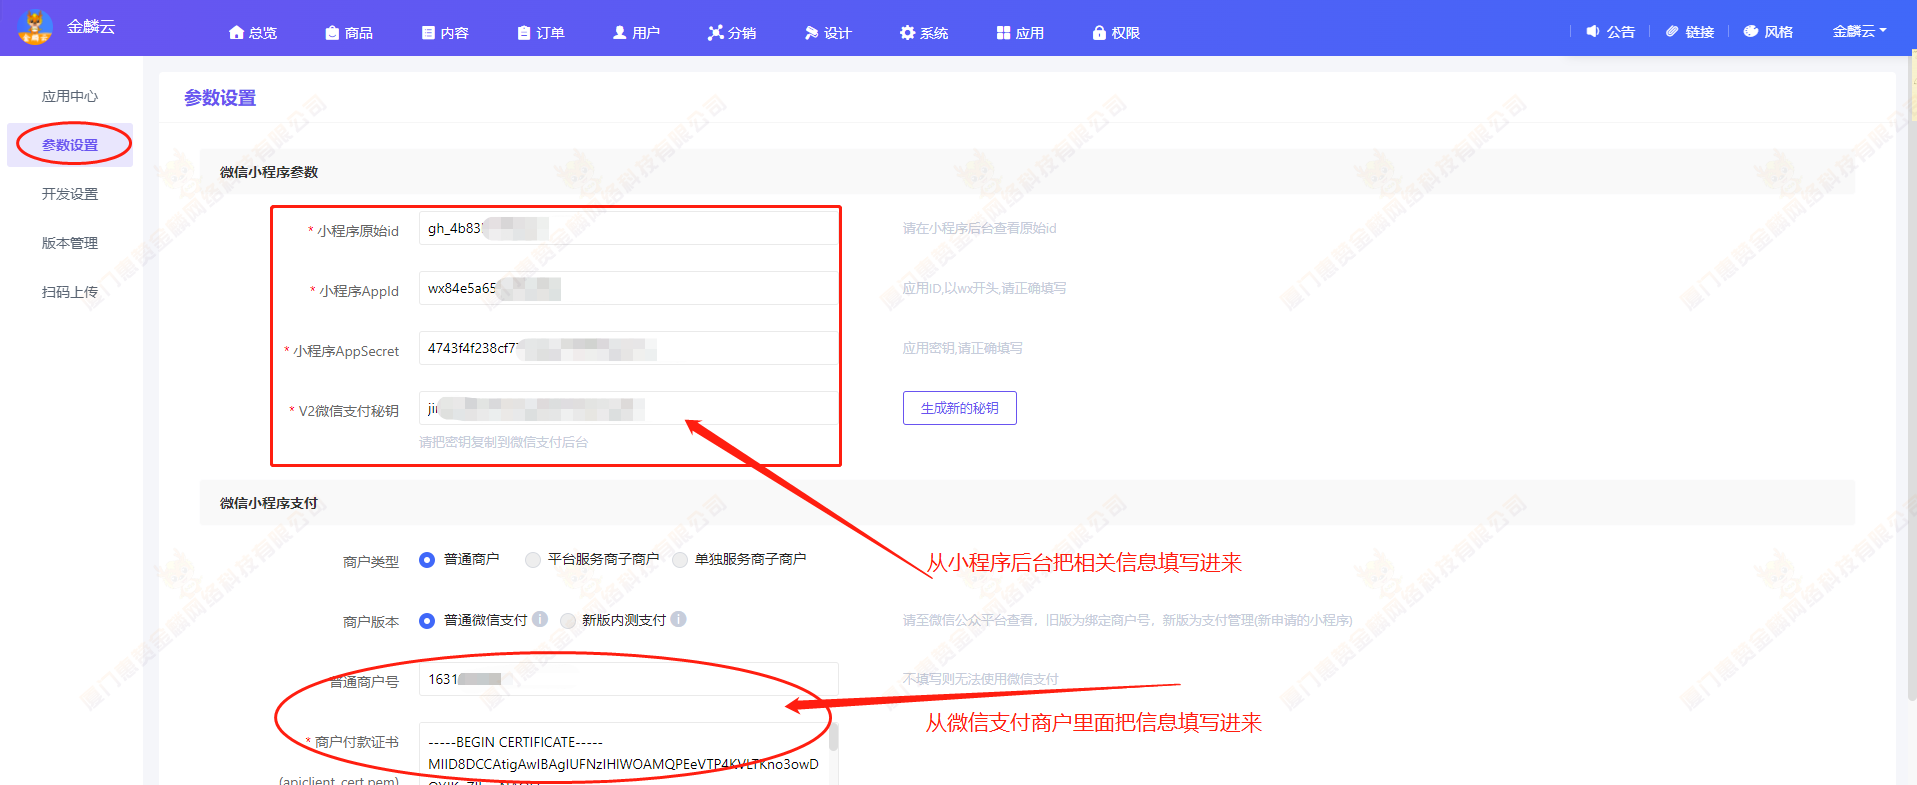
Task: Click the 微信小程序参数 section title
Action: coord(269,172)
